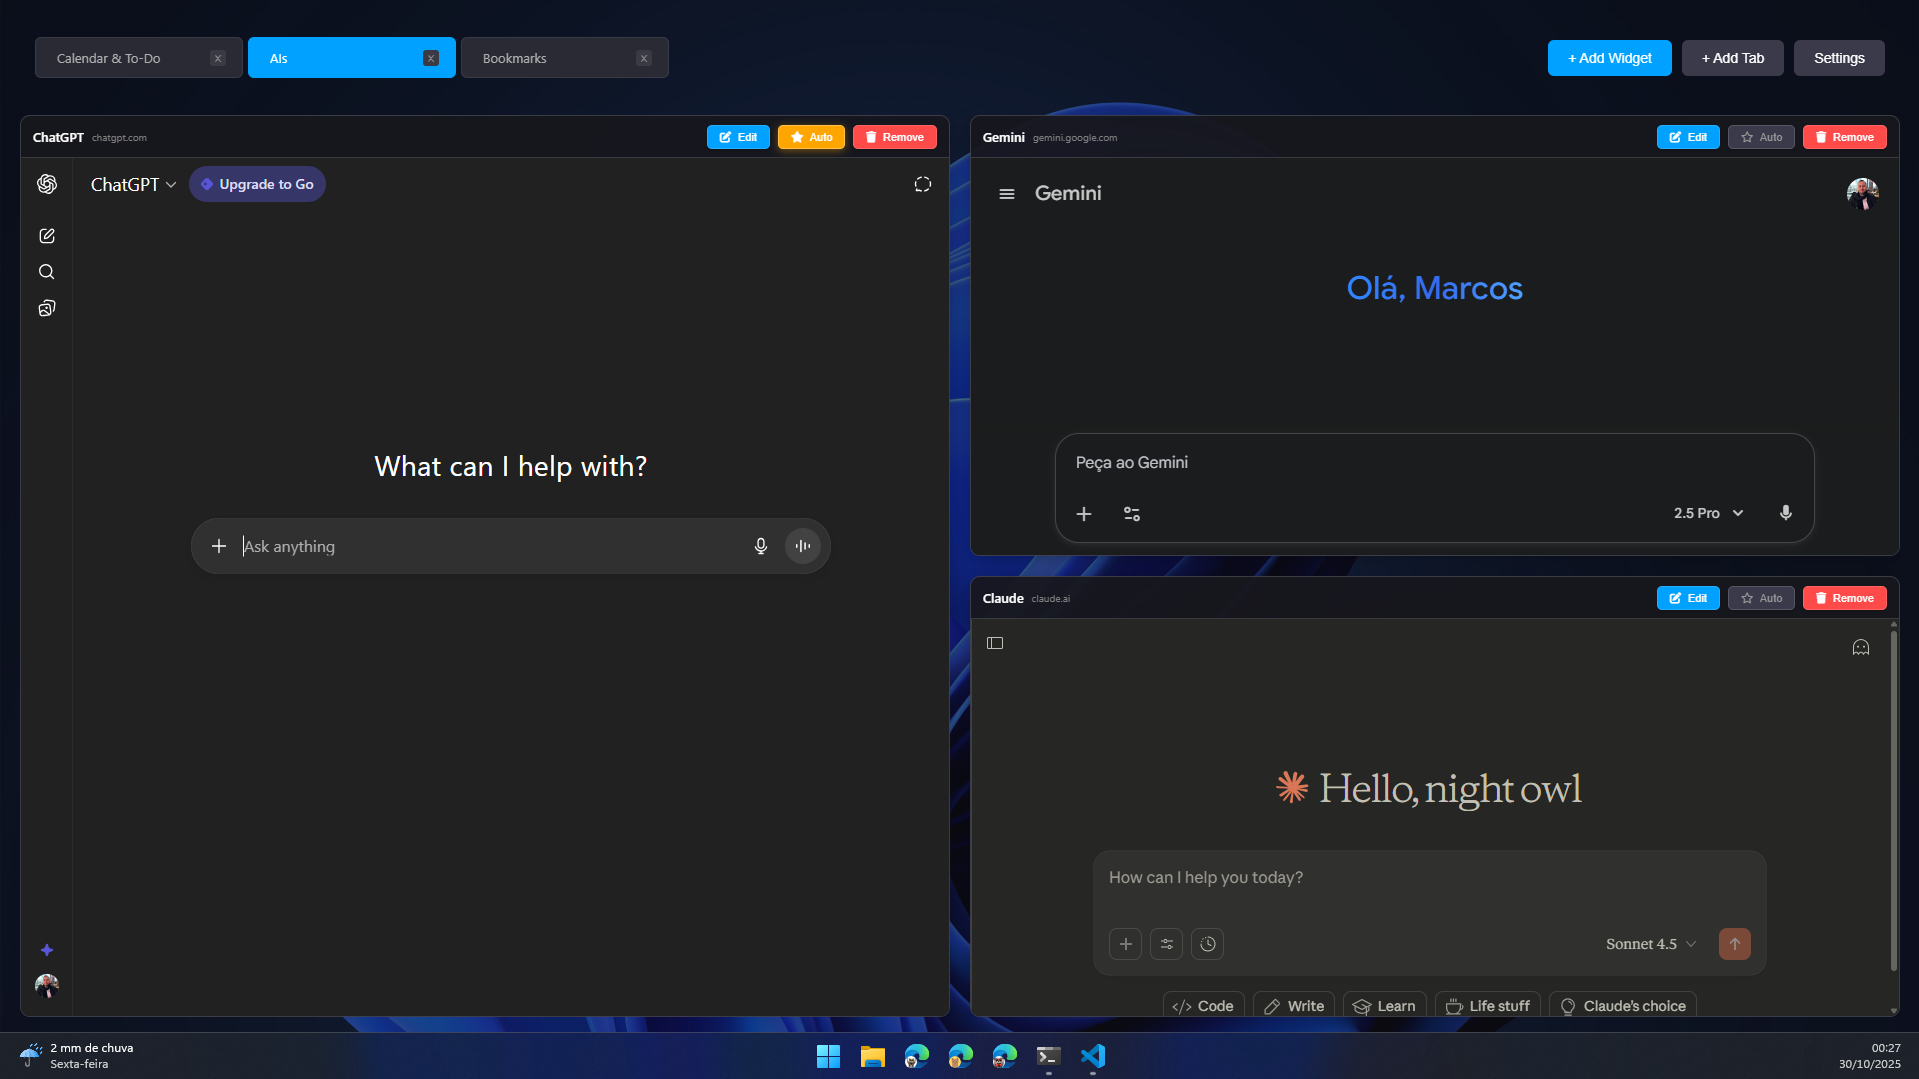Screen dimensions: 1919x1079
Task: Toggle Auto on ChatGPT widget
Action: pos(811,137)
